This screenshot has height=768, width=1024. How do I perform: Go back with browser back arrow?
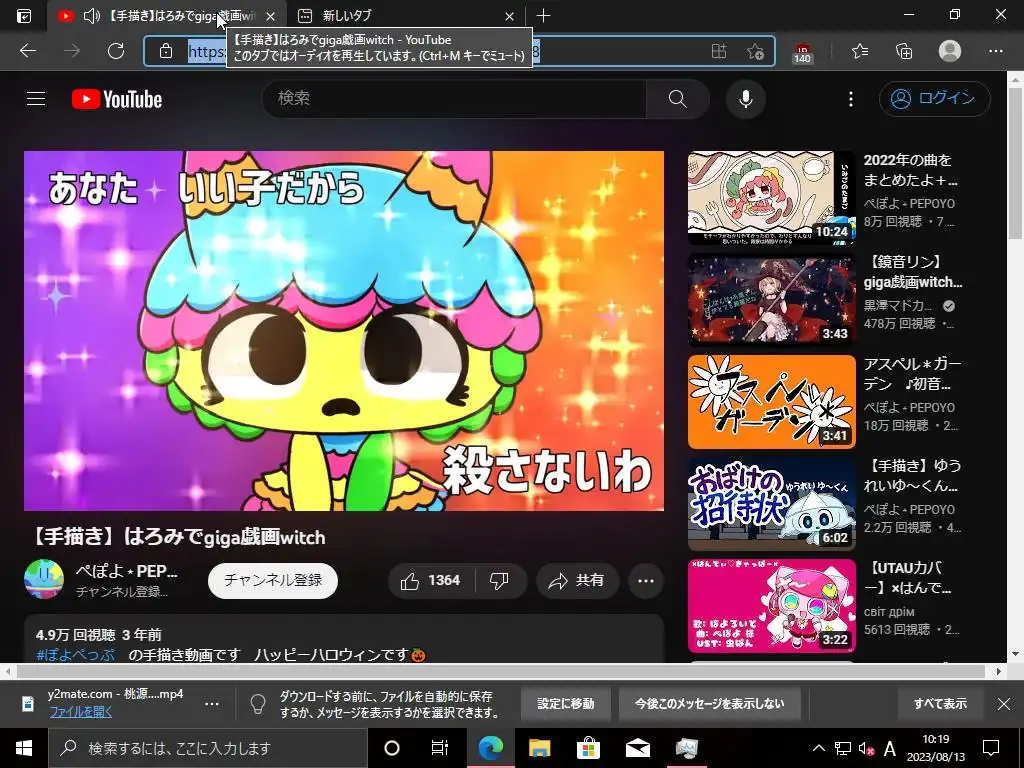pyautogui.click(x=28, y=51)
